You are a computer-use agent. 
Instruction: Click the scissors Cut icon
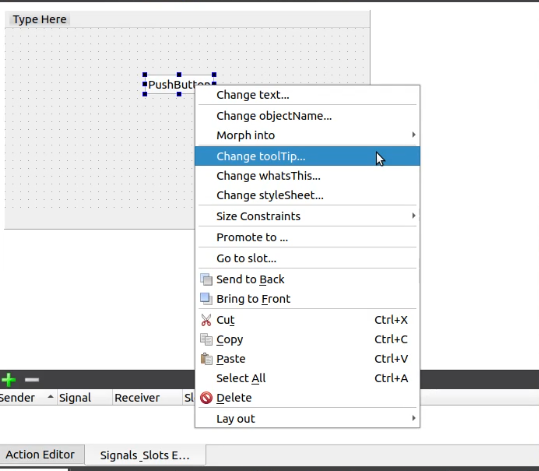pos(206,320)
